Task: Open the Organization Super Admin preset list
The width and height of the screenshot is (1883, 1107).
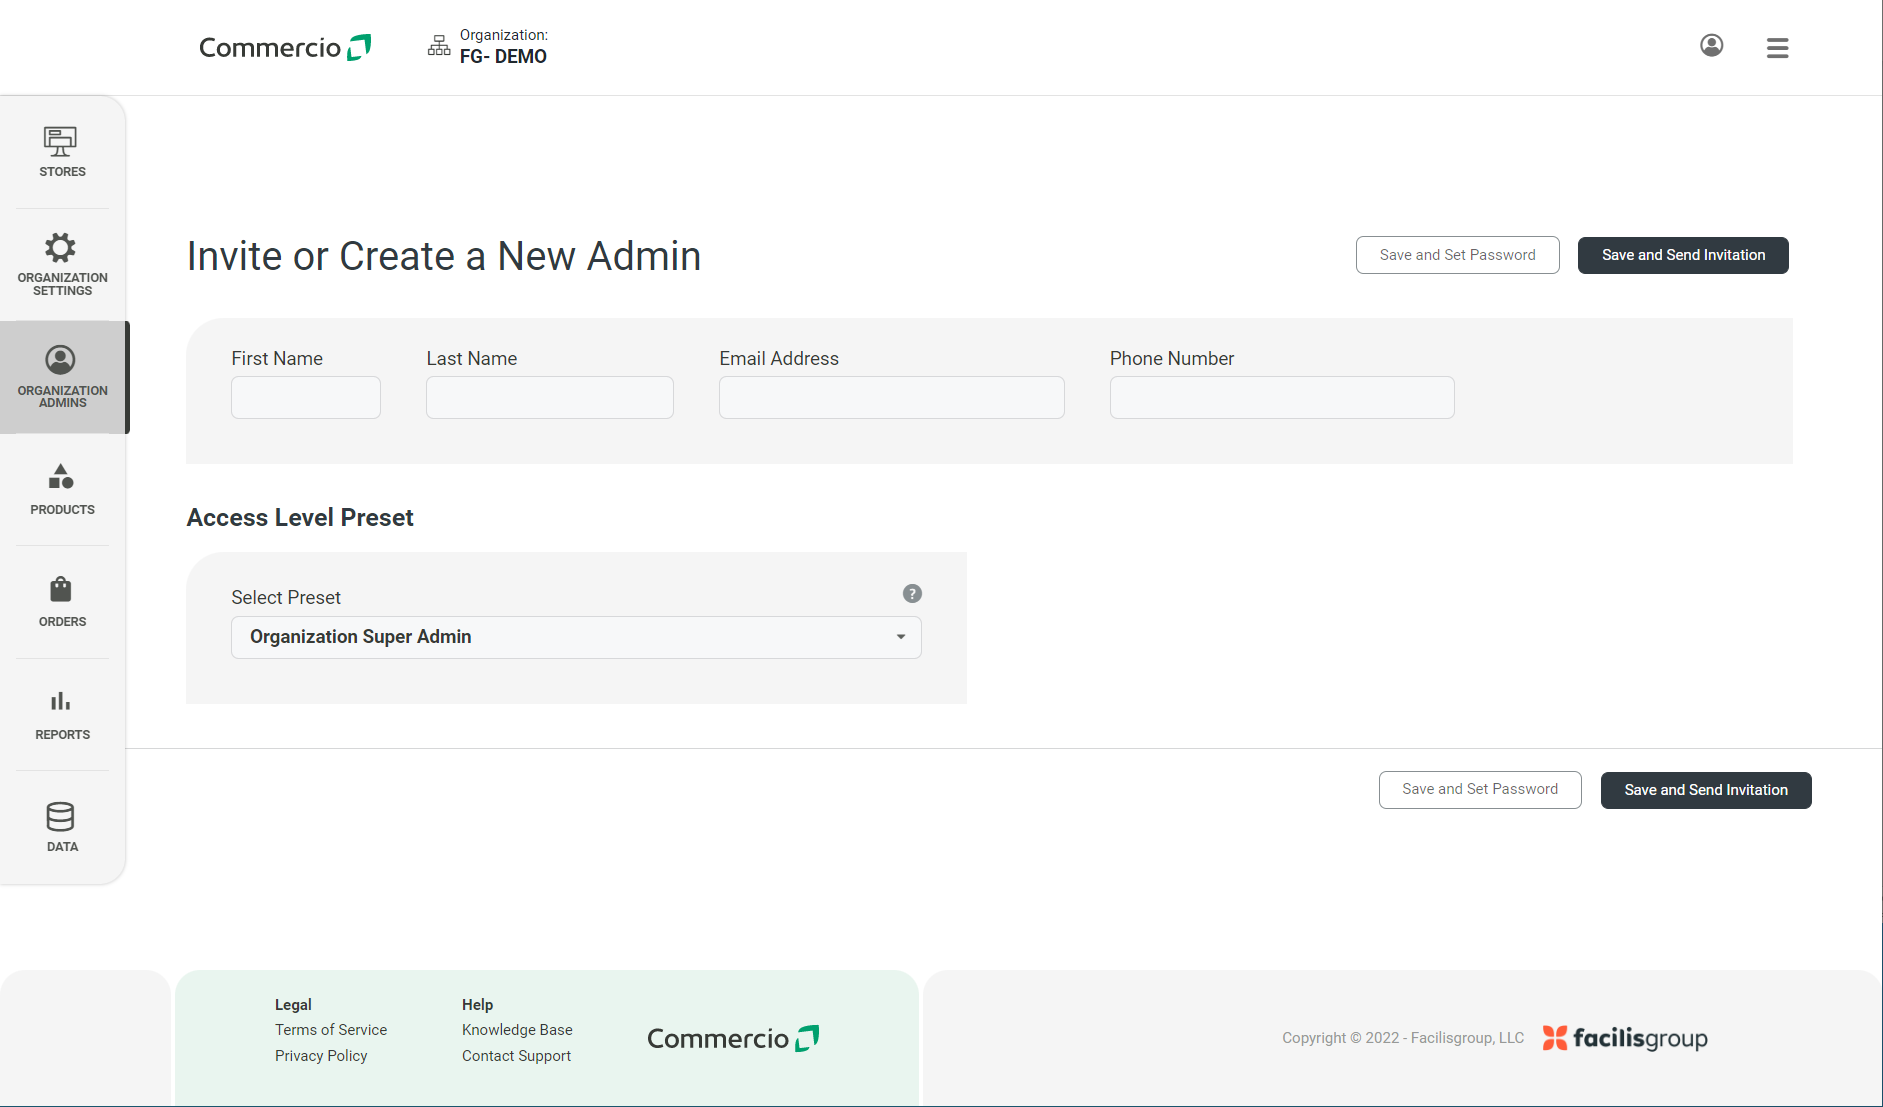Action: (575, 637)
